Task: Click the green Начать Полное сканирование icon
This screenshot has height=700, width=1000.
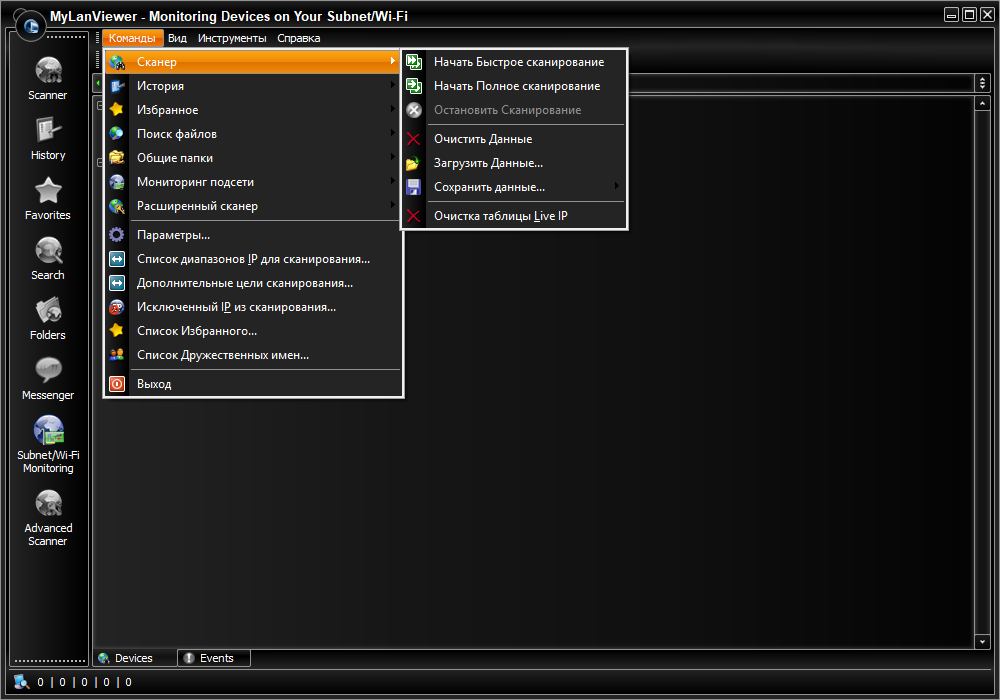Action: click(414, 86)
